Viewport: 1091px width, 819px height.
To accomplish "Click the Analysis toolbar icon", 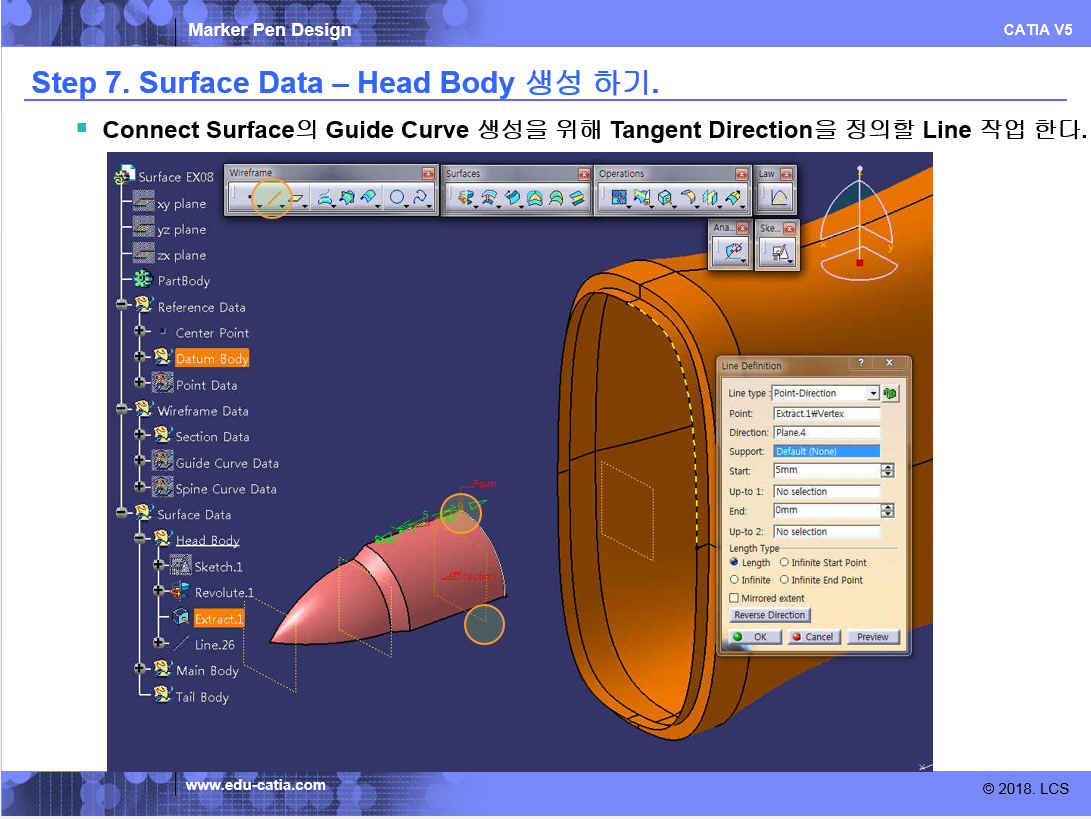I will (x=732, y=253).
